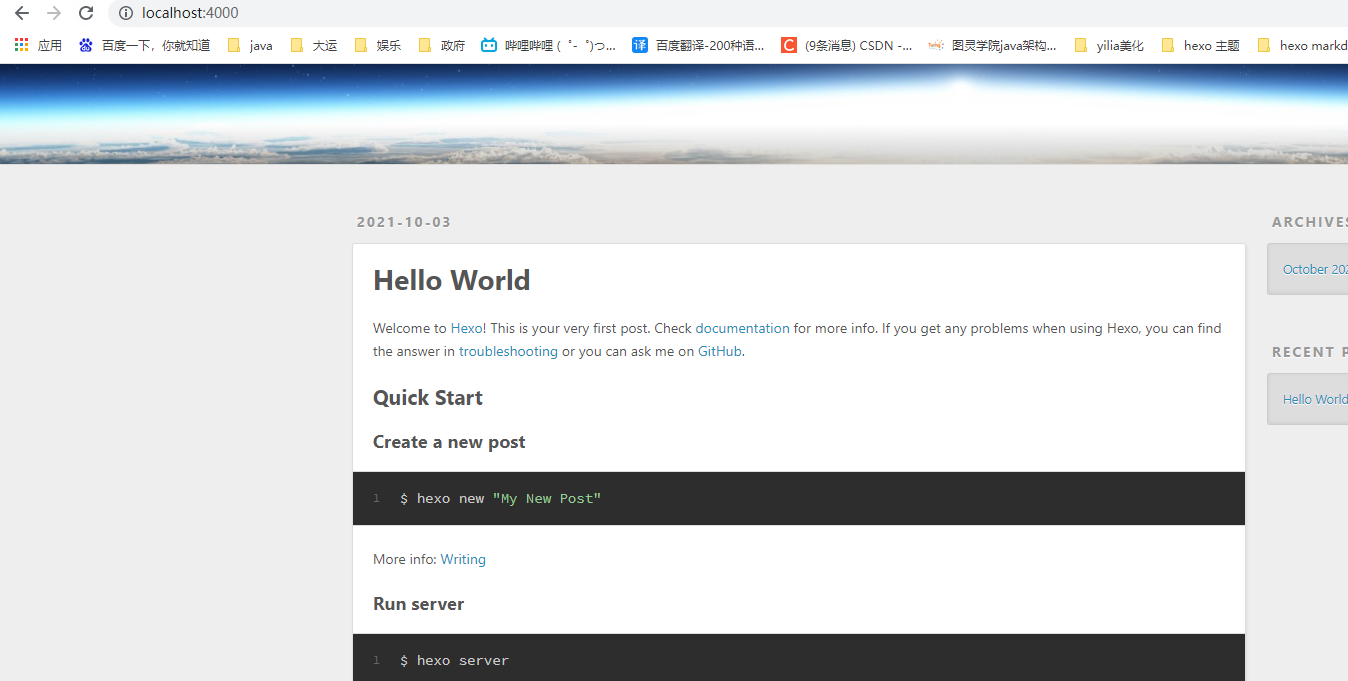1348x681 pixels.
Task: Go back using the browser back arrow
Action: pyautogui.click(x=22, y=13)
